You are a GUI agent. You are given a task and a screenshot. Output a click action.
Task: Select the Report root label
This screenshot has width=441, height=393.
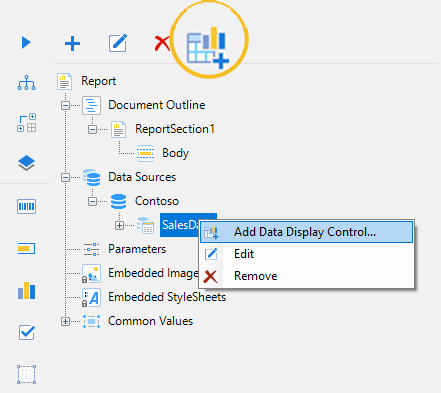[x=99, y=81]
